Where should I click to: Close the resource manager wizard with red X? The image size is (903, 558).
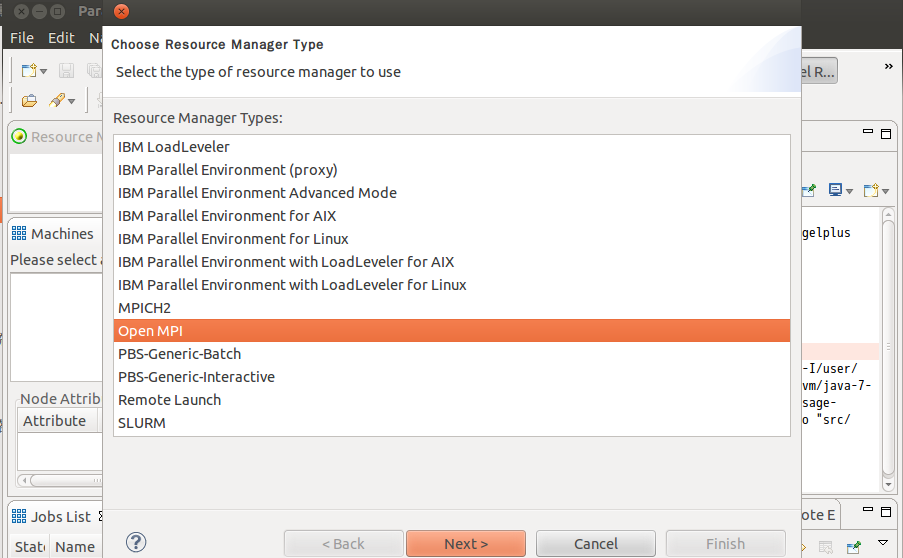122,12
